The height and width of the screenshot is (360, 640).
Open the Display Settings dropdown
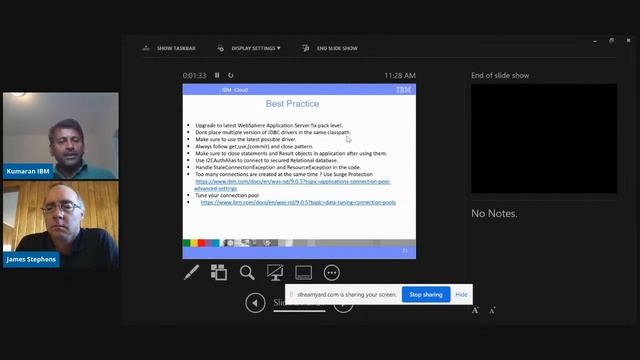(x=249, y=48)
